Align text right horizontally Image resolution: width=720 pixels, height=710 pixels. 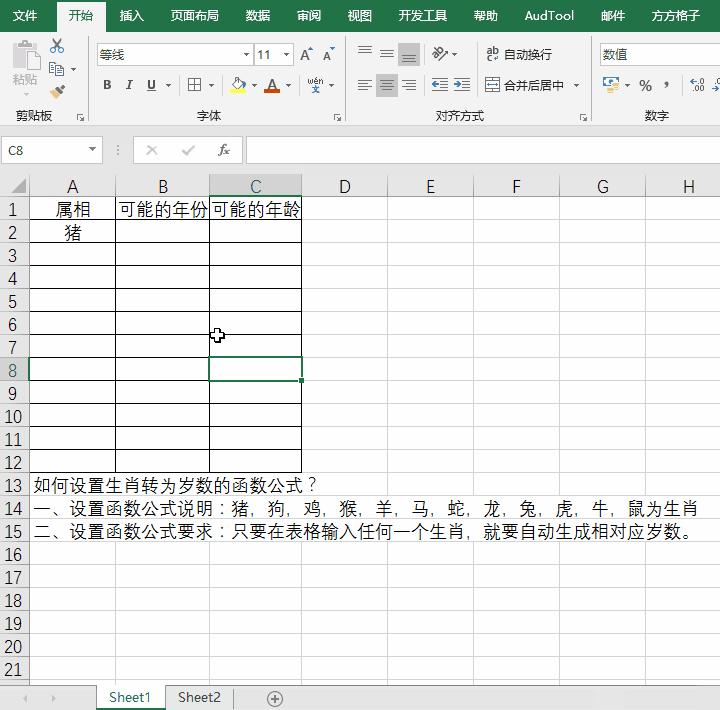click(409, 85)
